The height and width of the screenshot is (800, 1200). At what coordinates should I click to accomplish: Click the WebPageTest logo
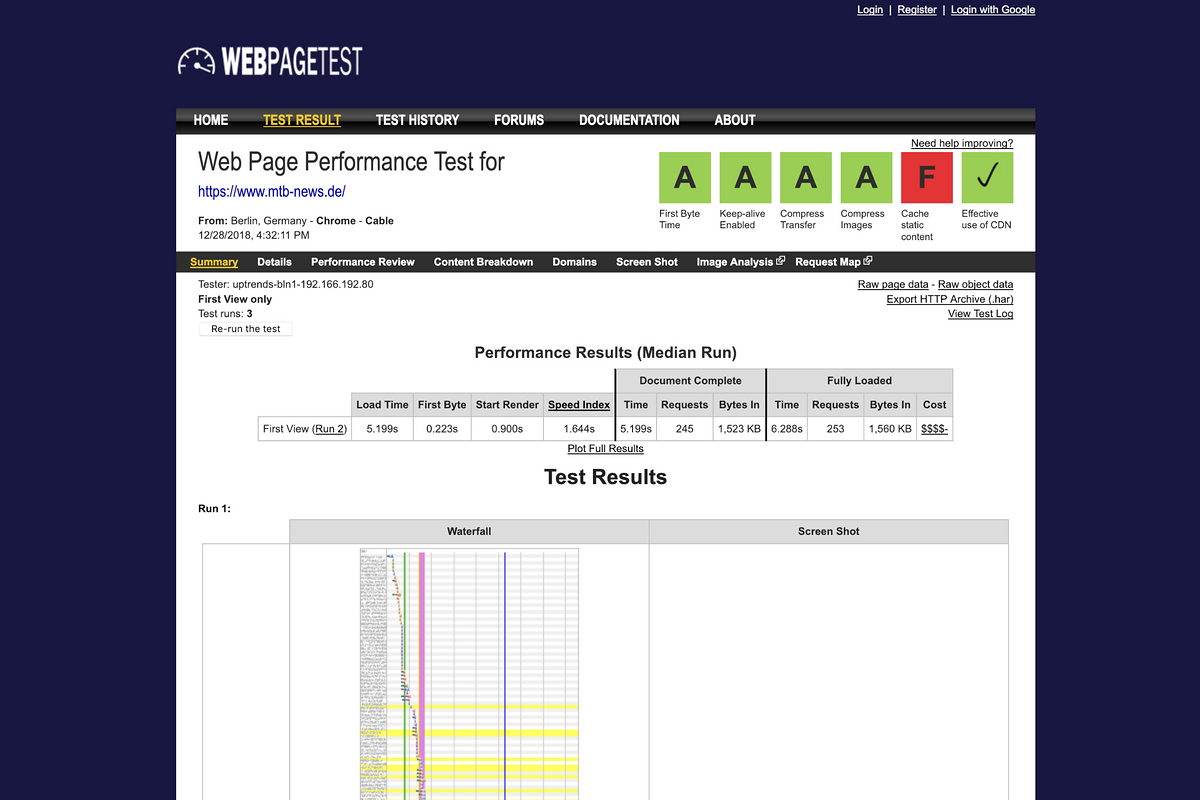[270, 61]
